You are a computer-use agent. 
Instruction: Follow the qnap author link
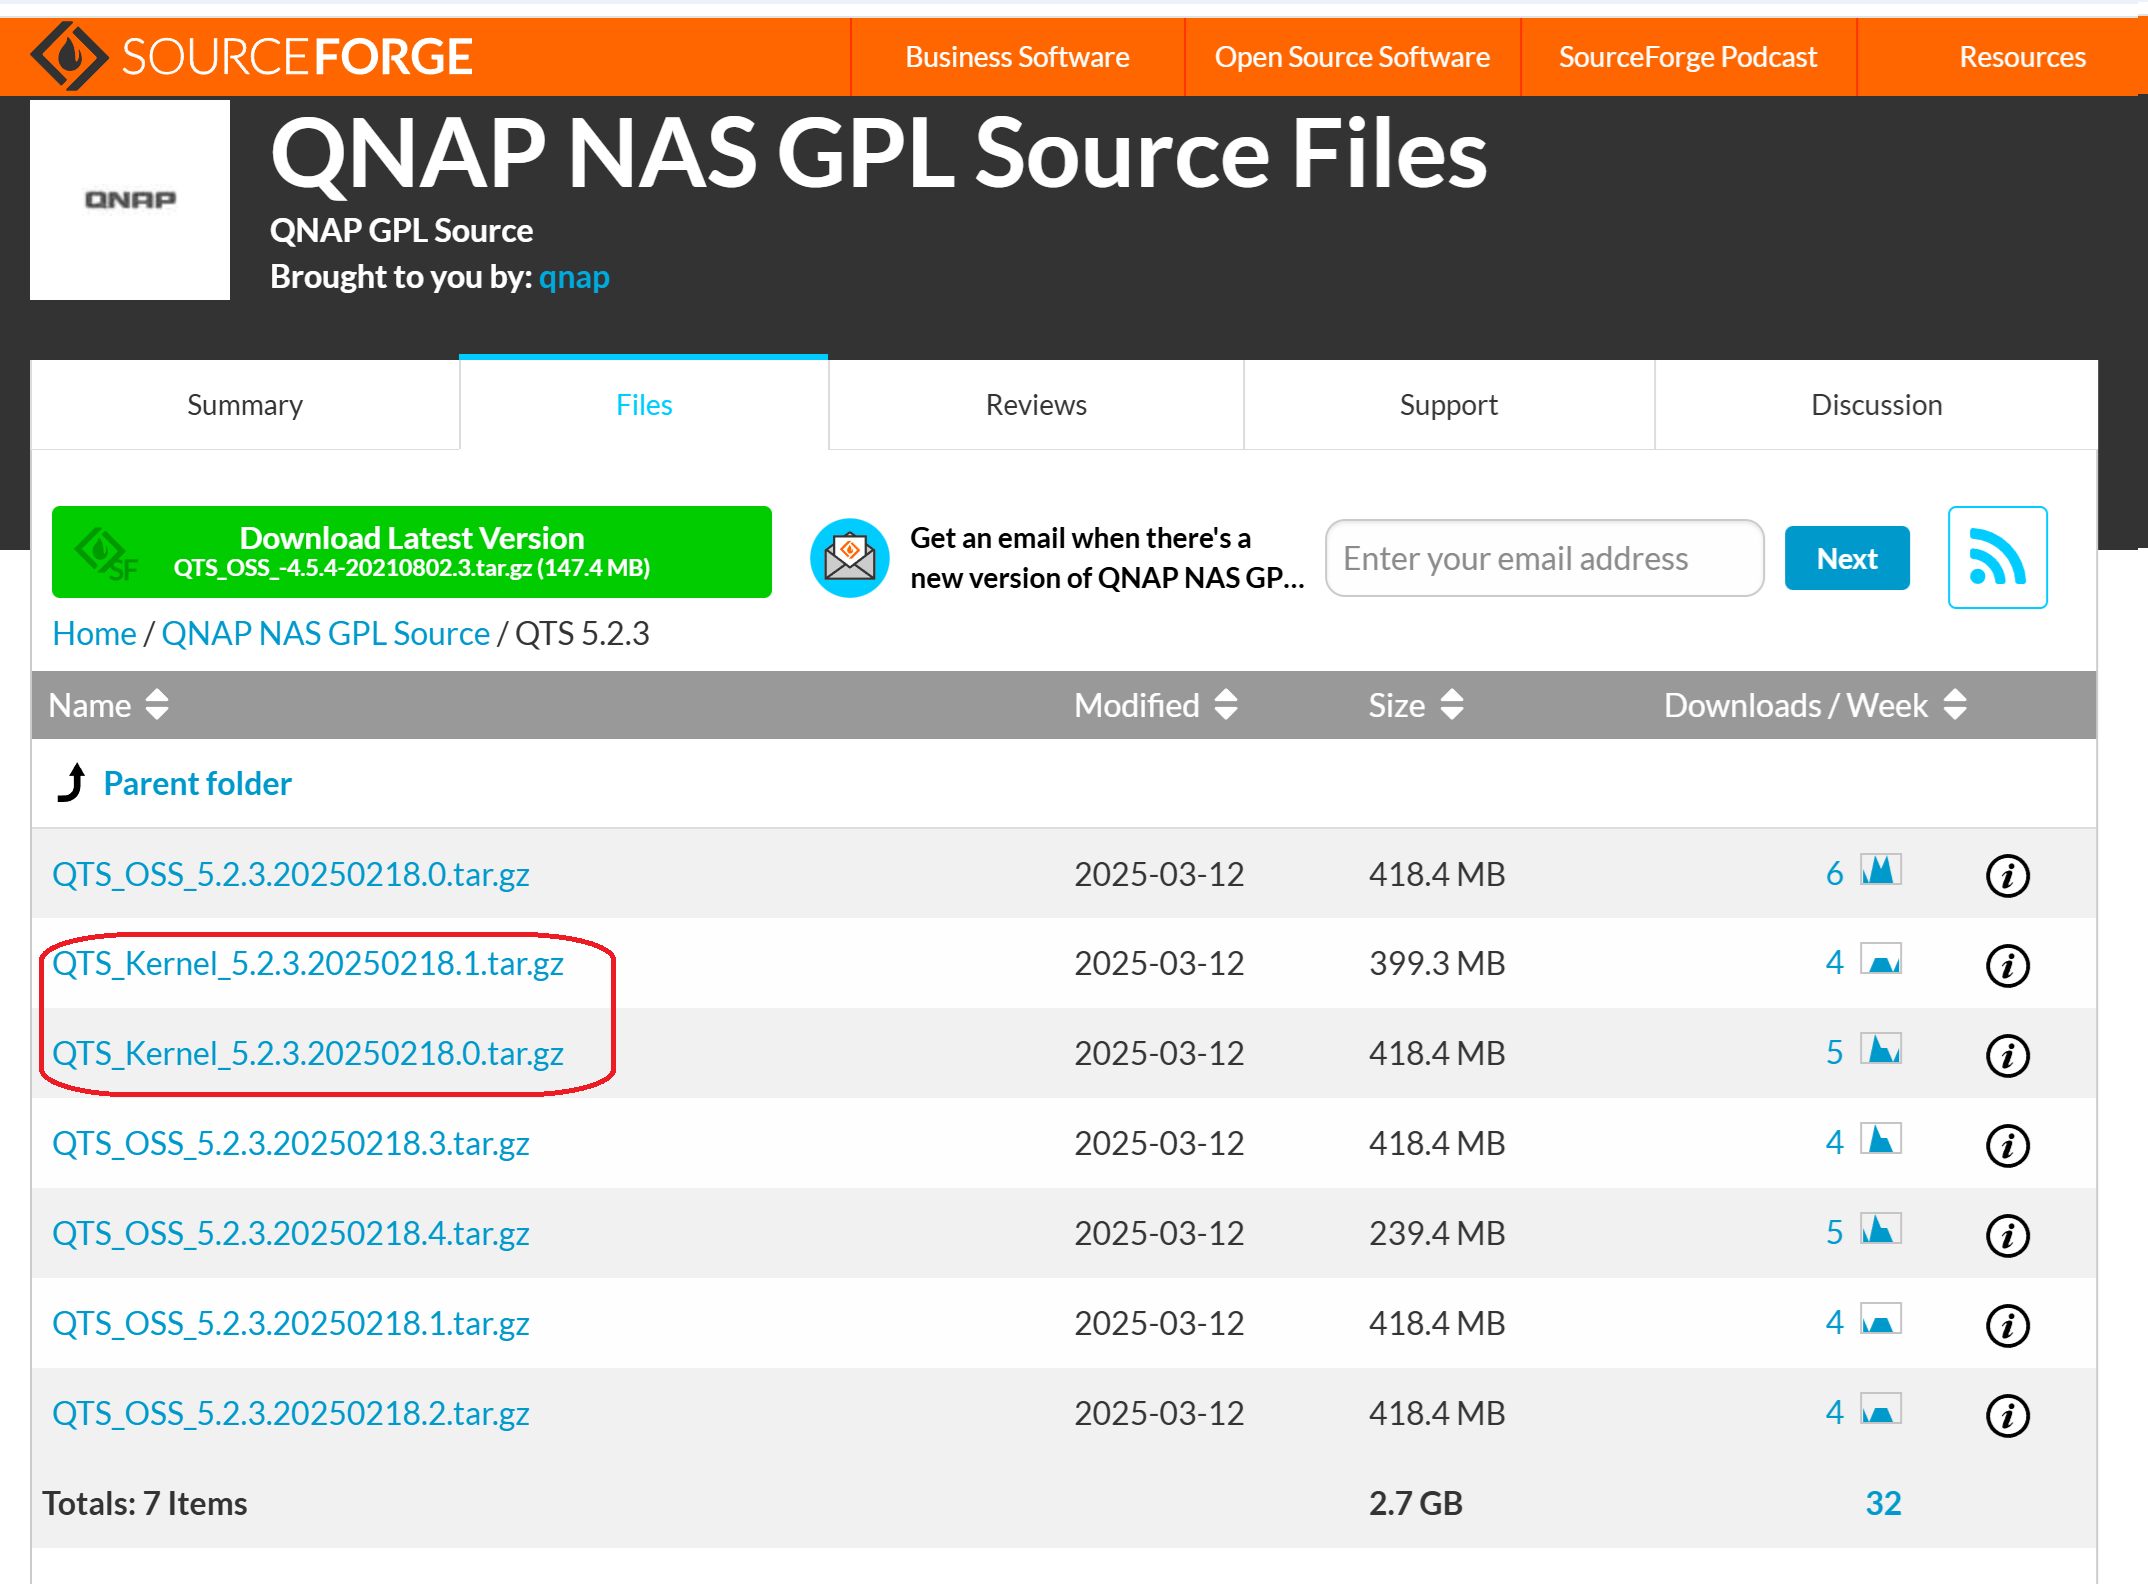574,277
